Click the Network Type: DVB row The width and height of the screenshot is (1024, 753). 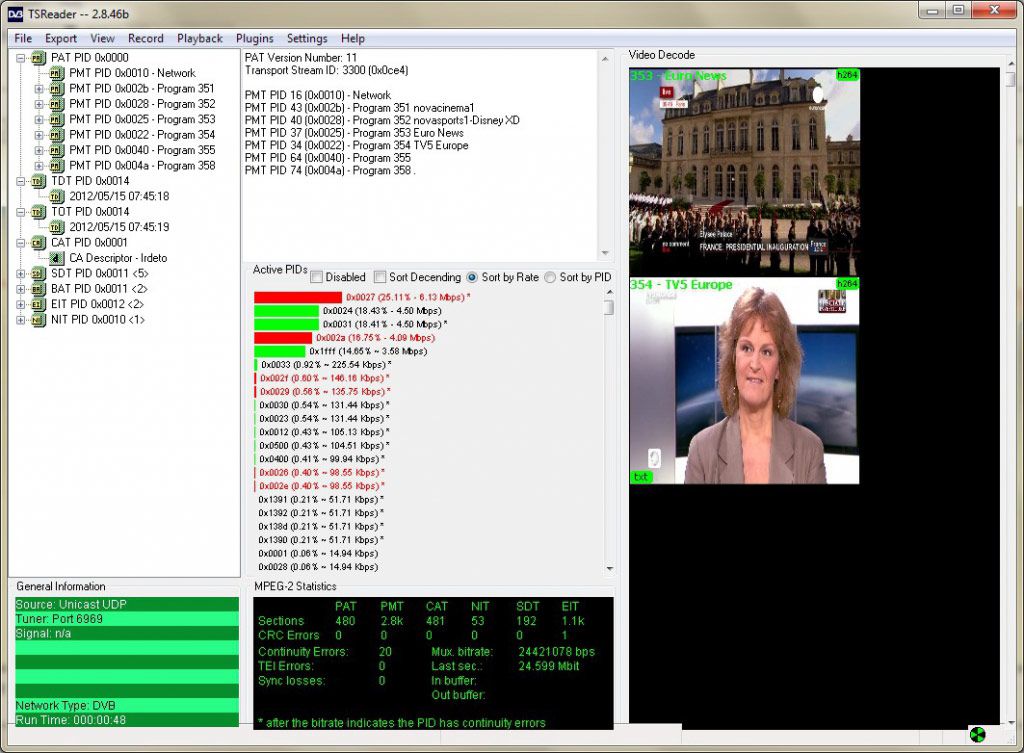[127, 706]
